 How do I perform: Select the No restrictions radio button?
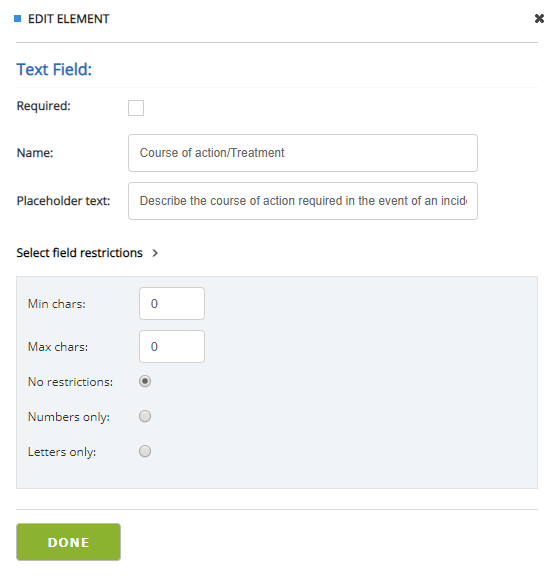pos(145,381)
